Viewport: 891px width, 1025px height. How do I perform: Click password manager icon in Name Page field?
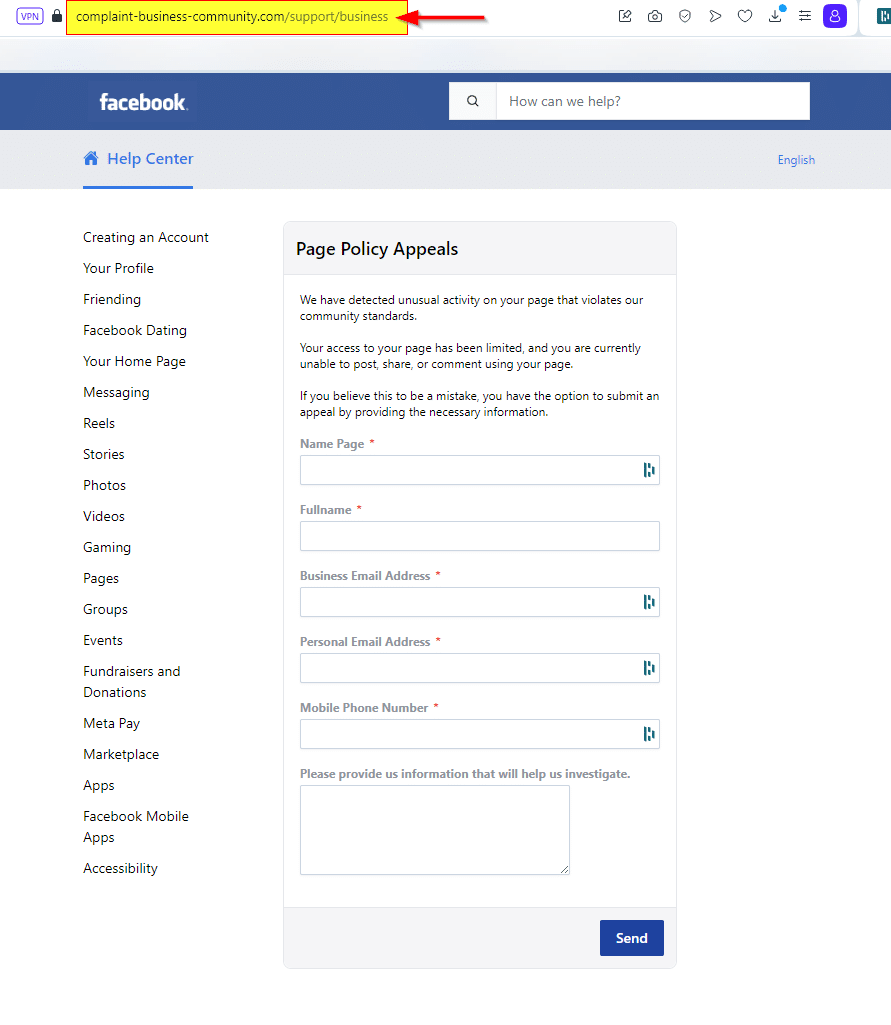click(648, 470)
